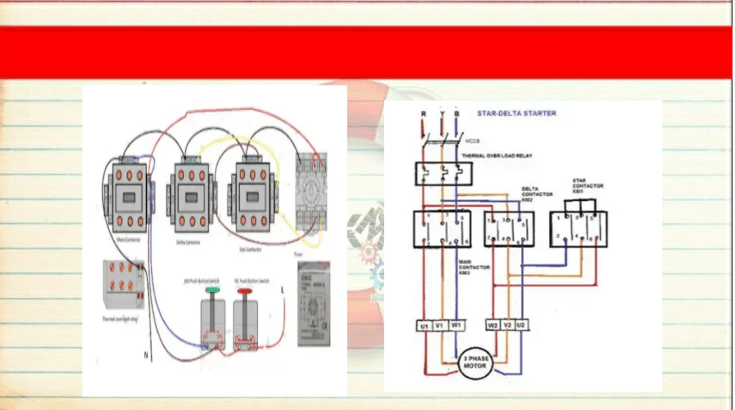
Task: Click the 'STAR-DELTA STARTER' title
Action: point(517,113)
